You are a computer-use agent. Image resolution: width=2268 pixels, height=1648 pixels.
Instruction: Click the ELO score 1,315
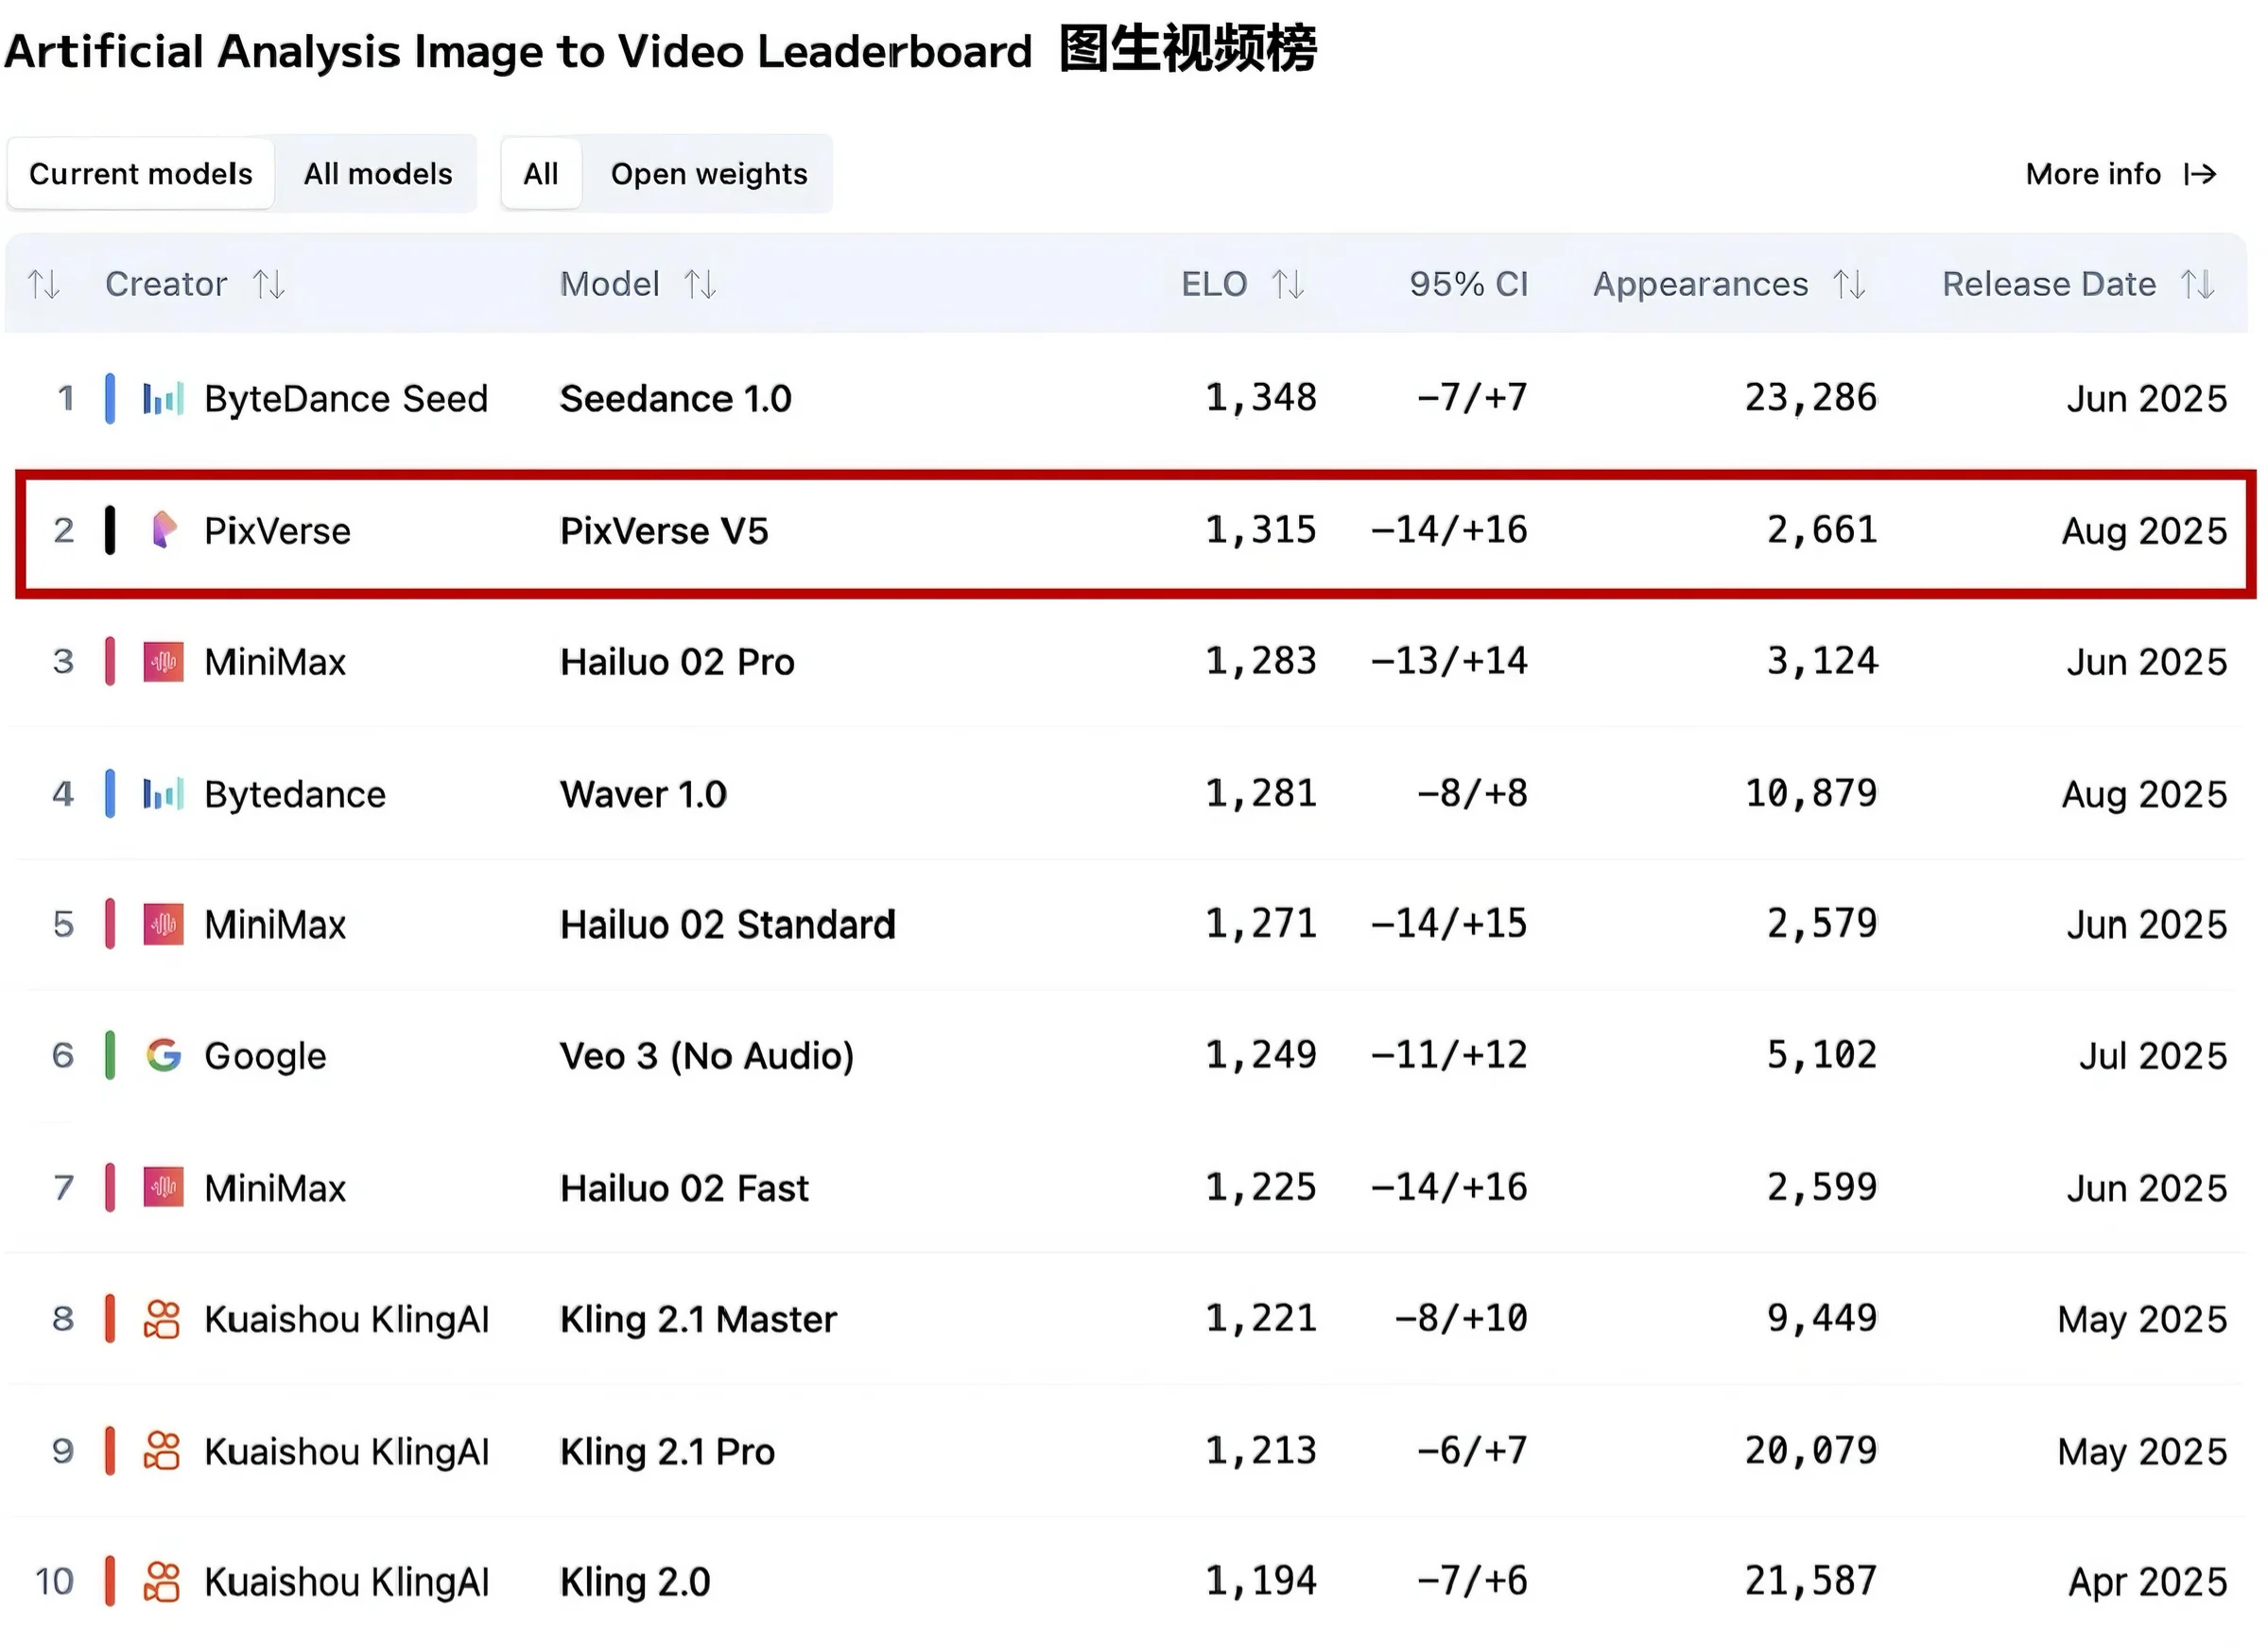pyautogui.click(x=1260, y=530)
